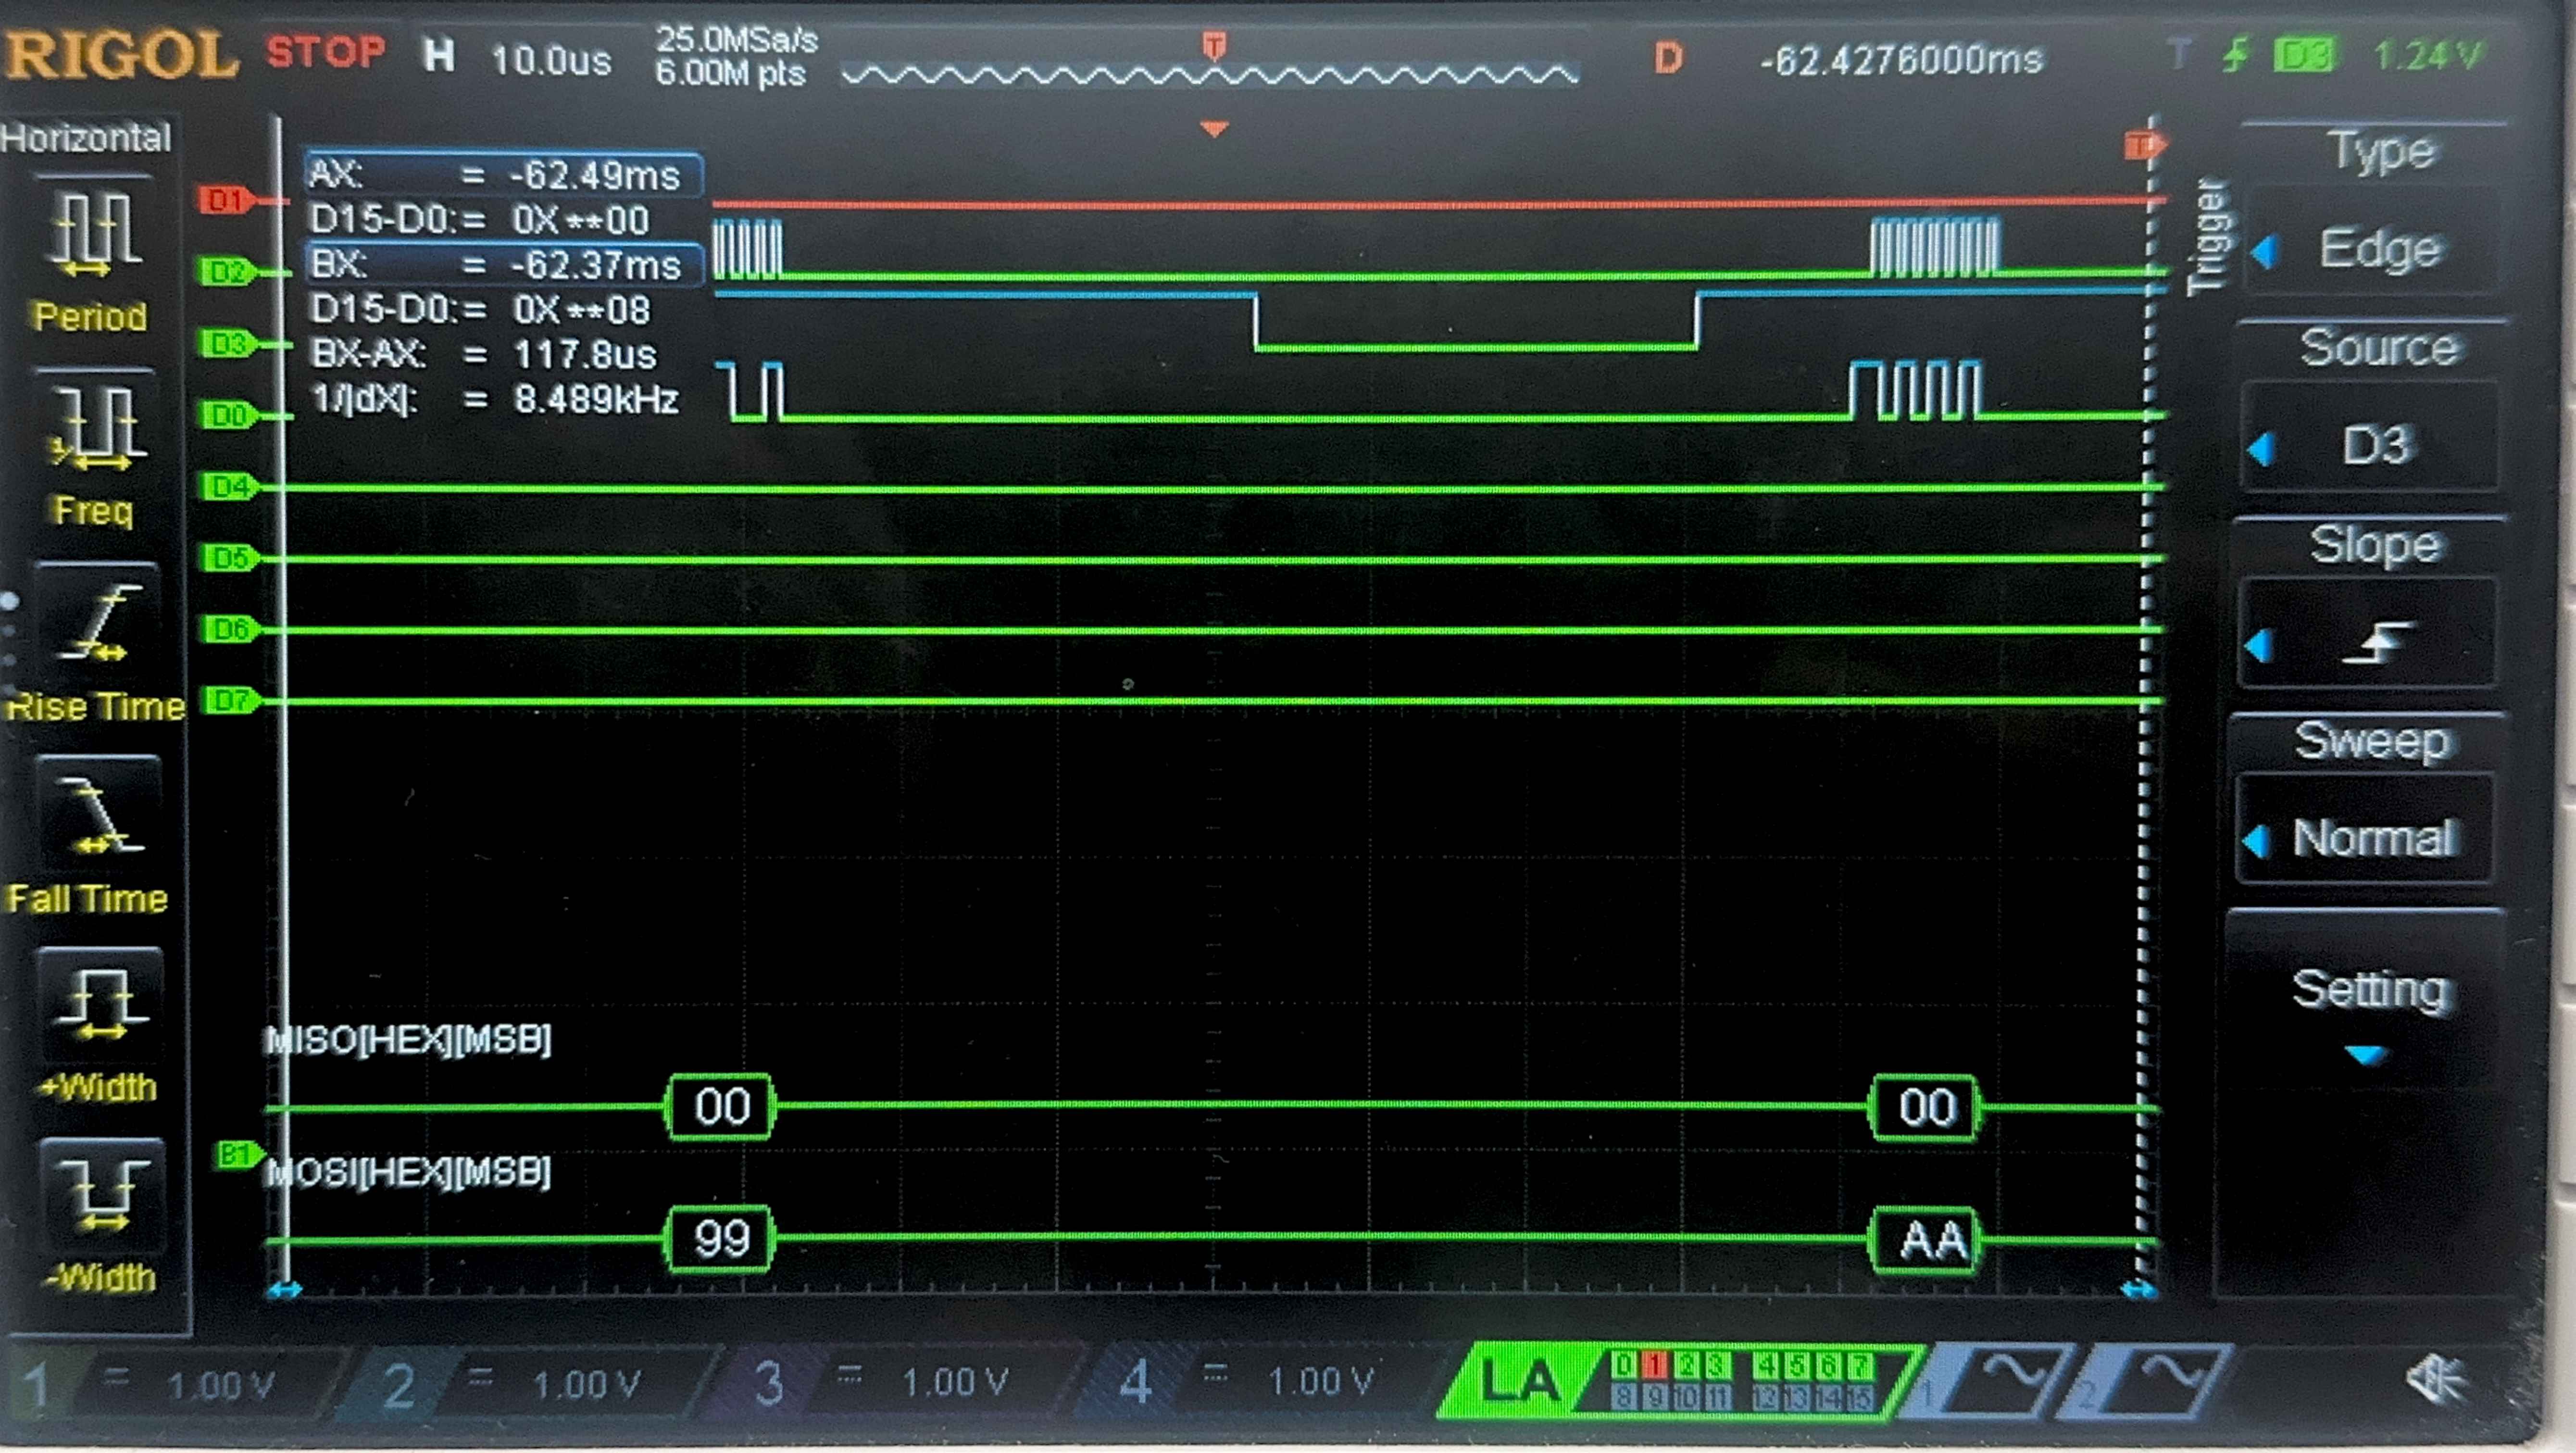
Task: Open the Horizontal measurement menu label
Action: (86, 137)
